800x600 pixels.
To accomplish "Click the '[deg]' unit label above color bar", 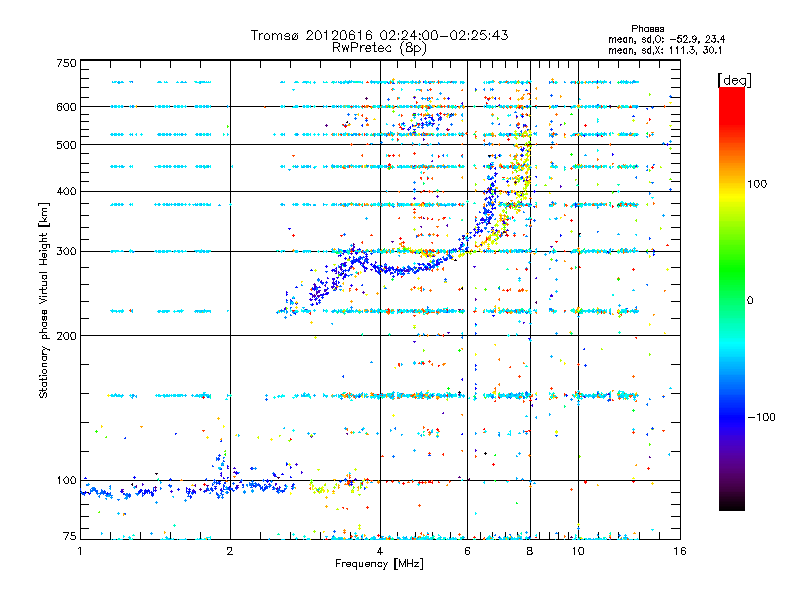I will [x=734, y=80].
